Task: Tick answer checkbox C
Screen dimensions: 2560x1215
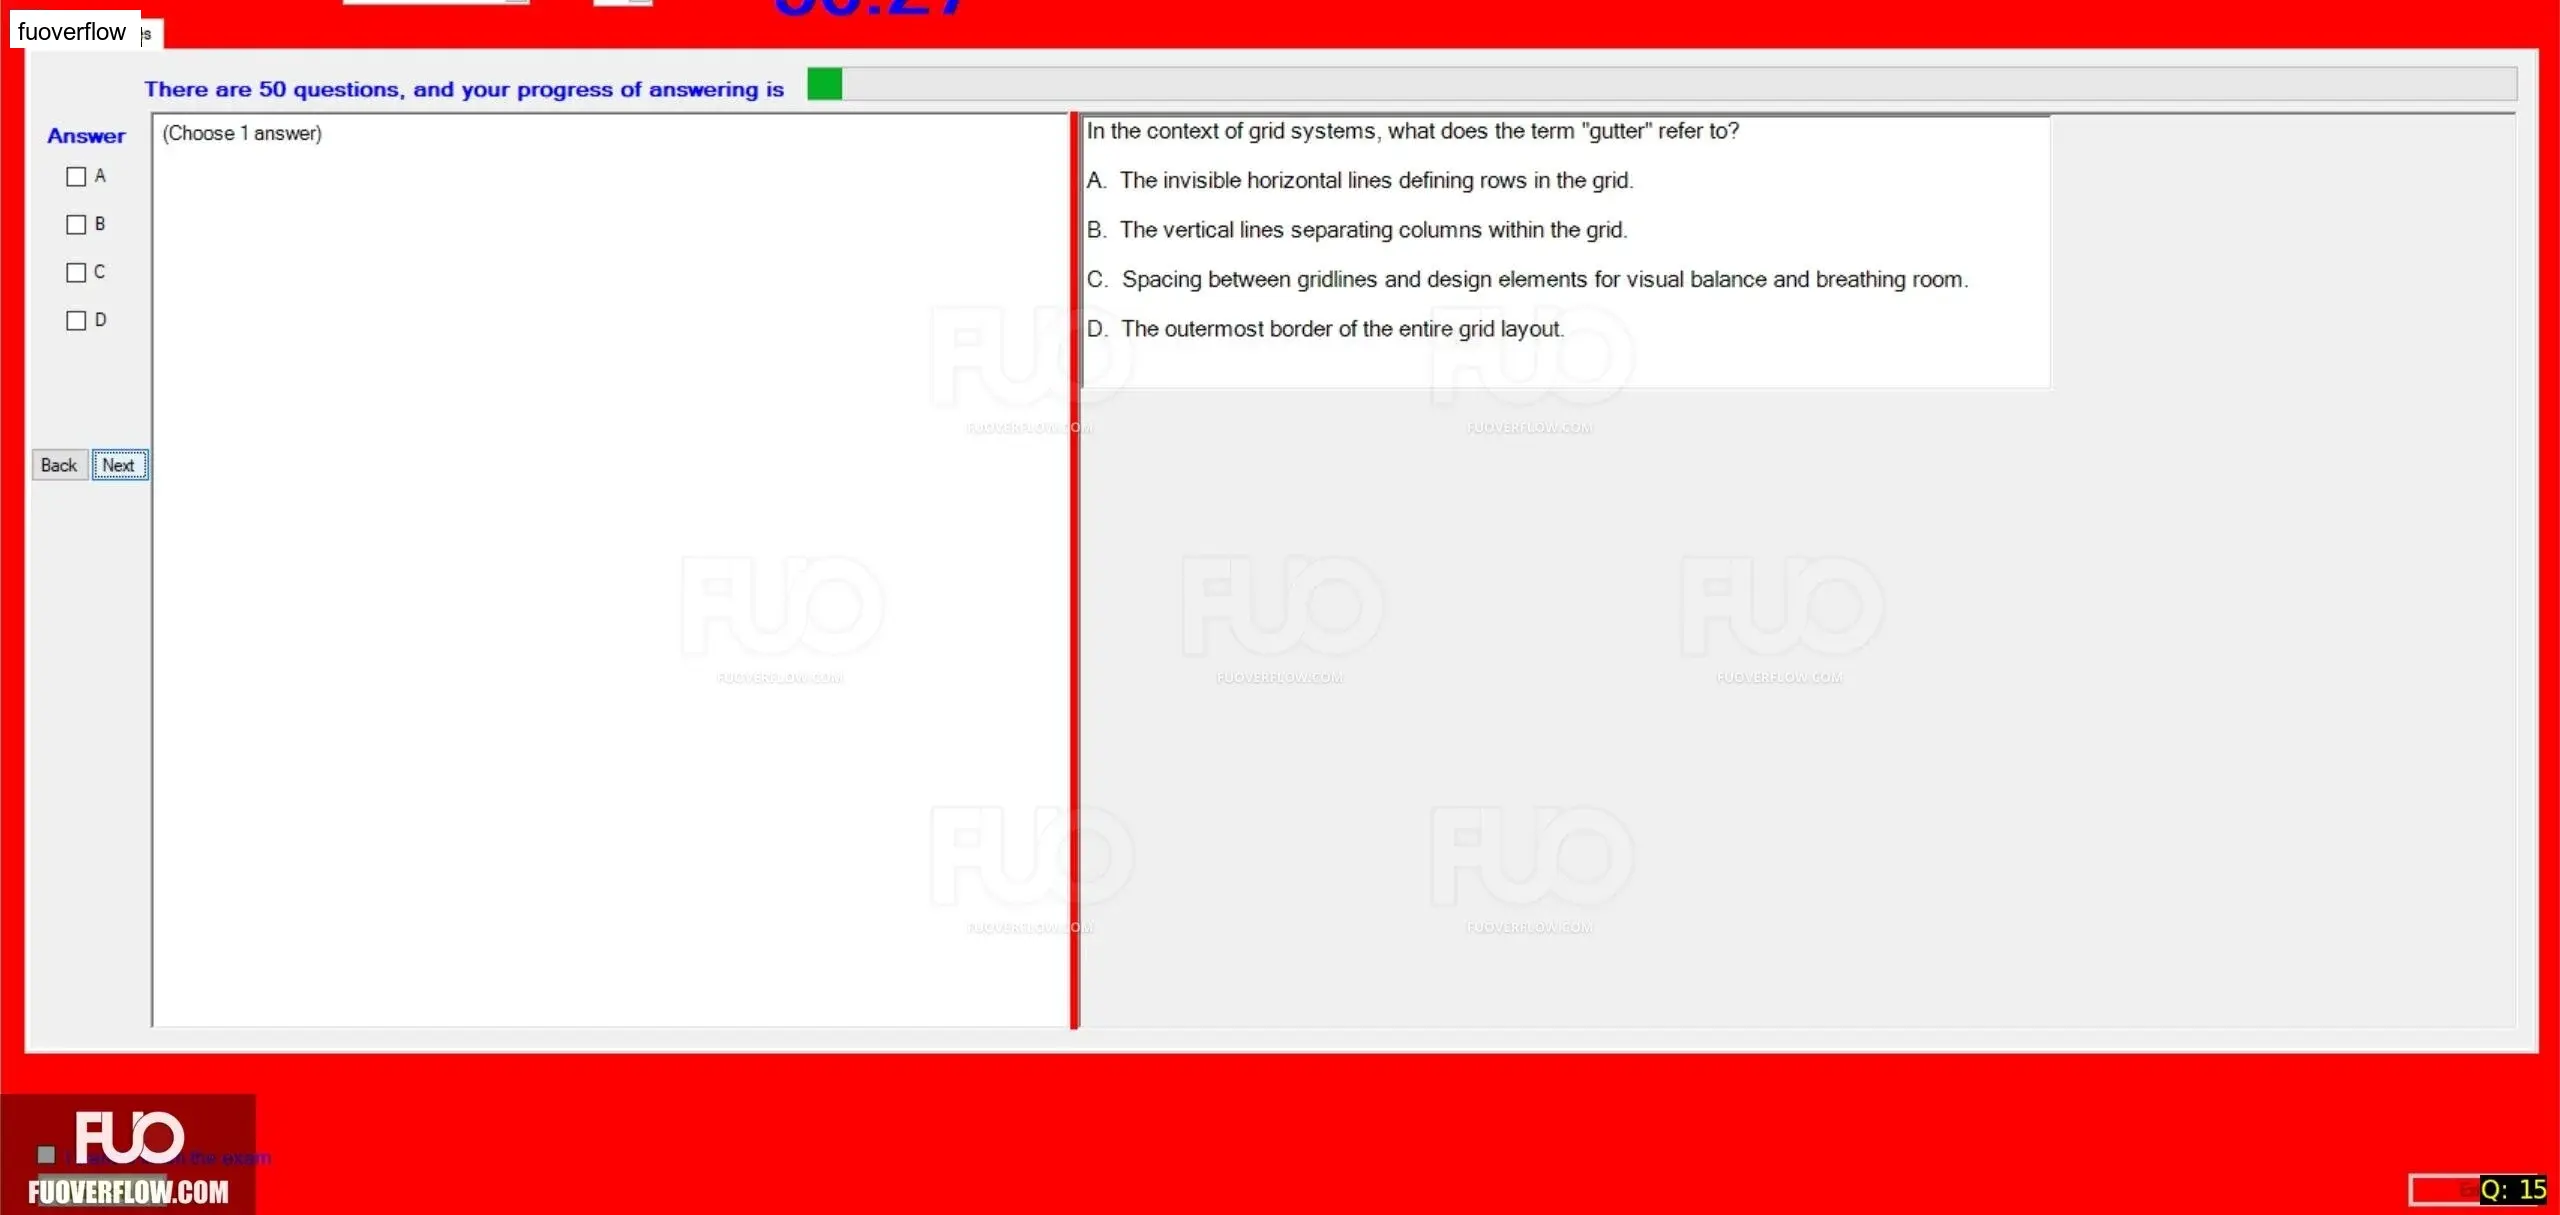Action: tap(76, 273)
